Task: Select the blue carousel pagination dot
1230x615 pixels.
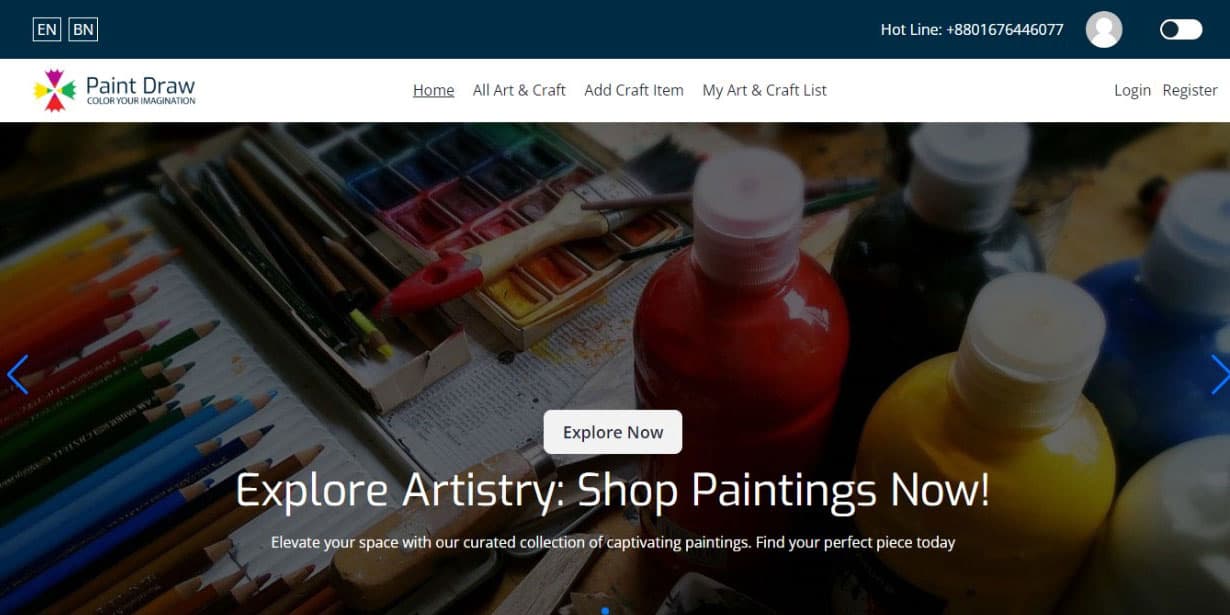Action: [605, 610]
